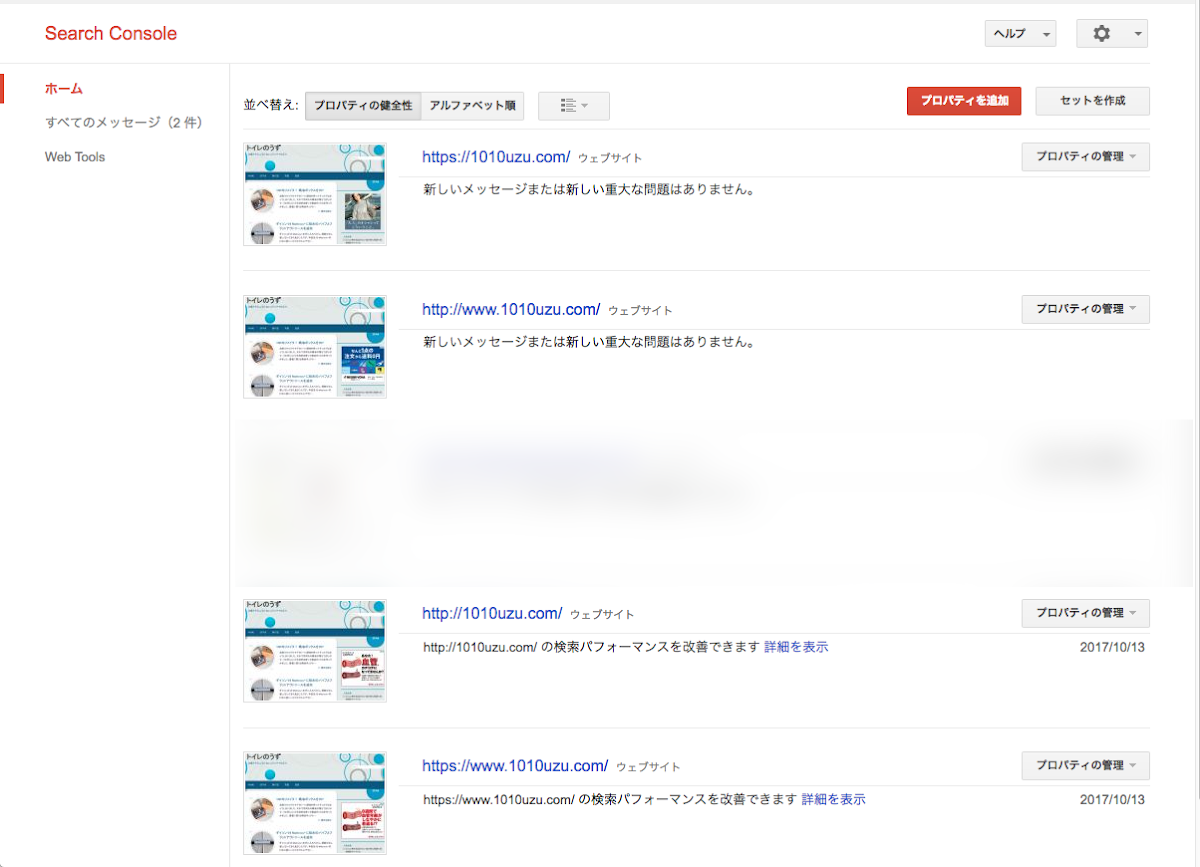
Task: Open the https://www.1010uzu.com/ property link
Action: coord(515,765)
